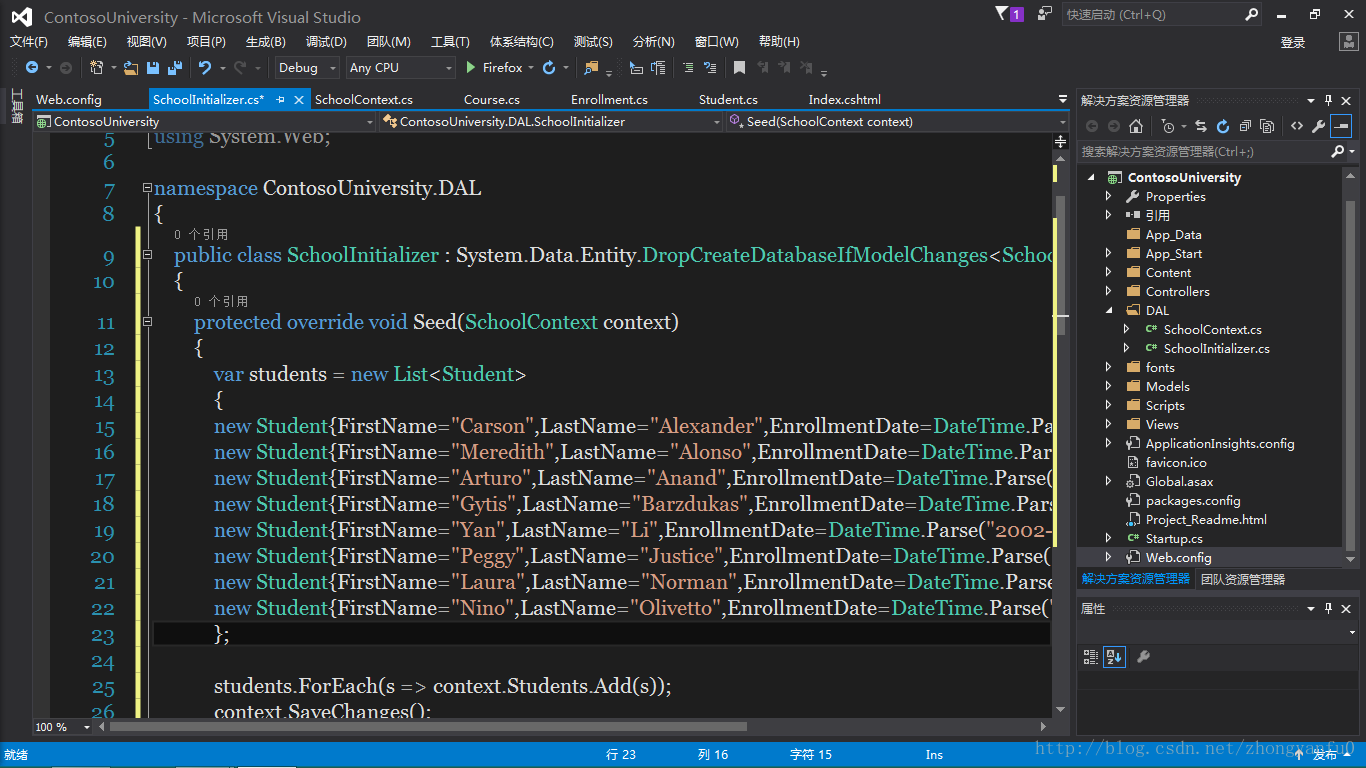Select Web.config in Solution Explorer tree

point(1178,557)
